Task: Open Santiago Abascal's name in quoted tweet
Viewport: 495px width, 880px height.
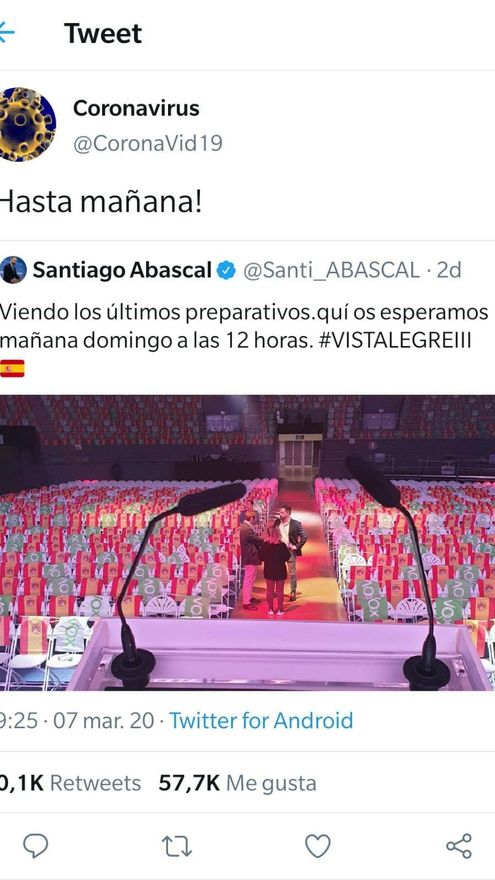Action: pos(122,271)
